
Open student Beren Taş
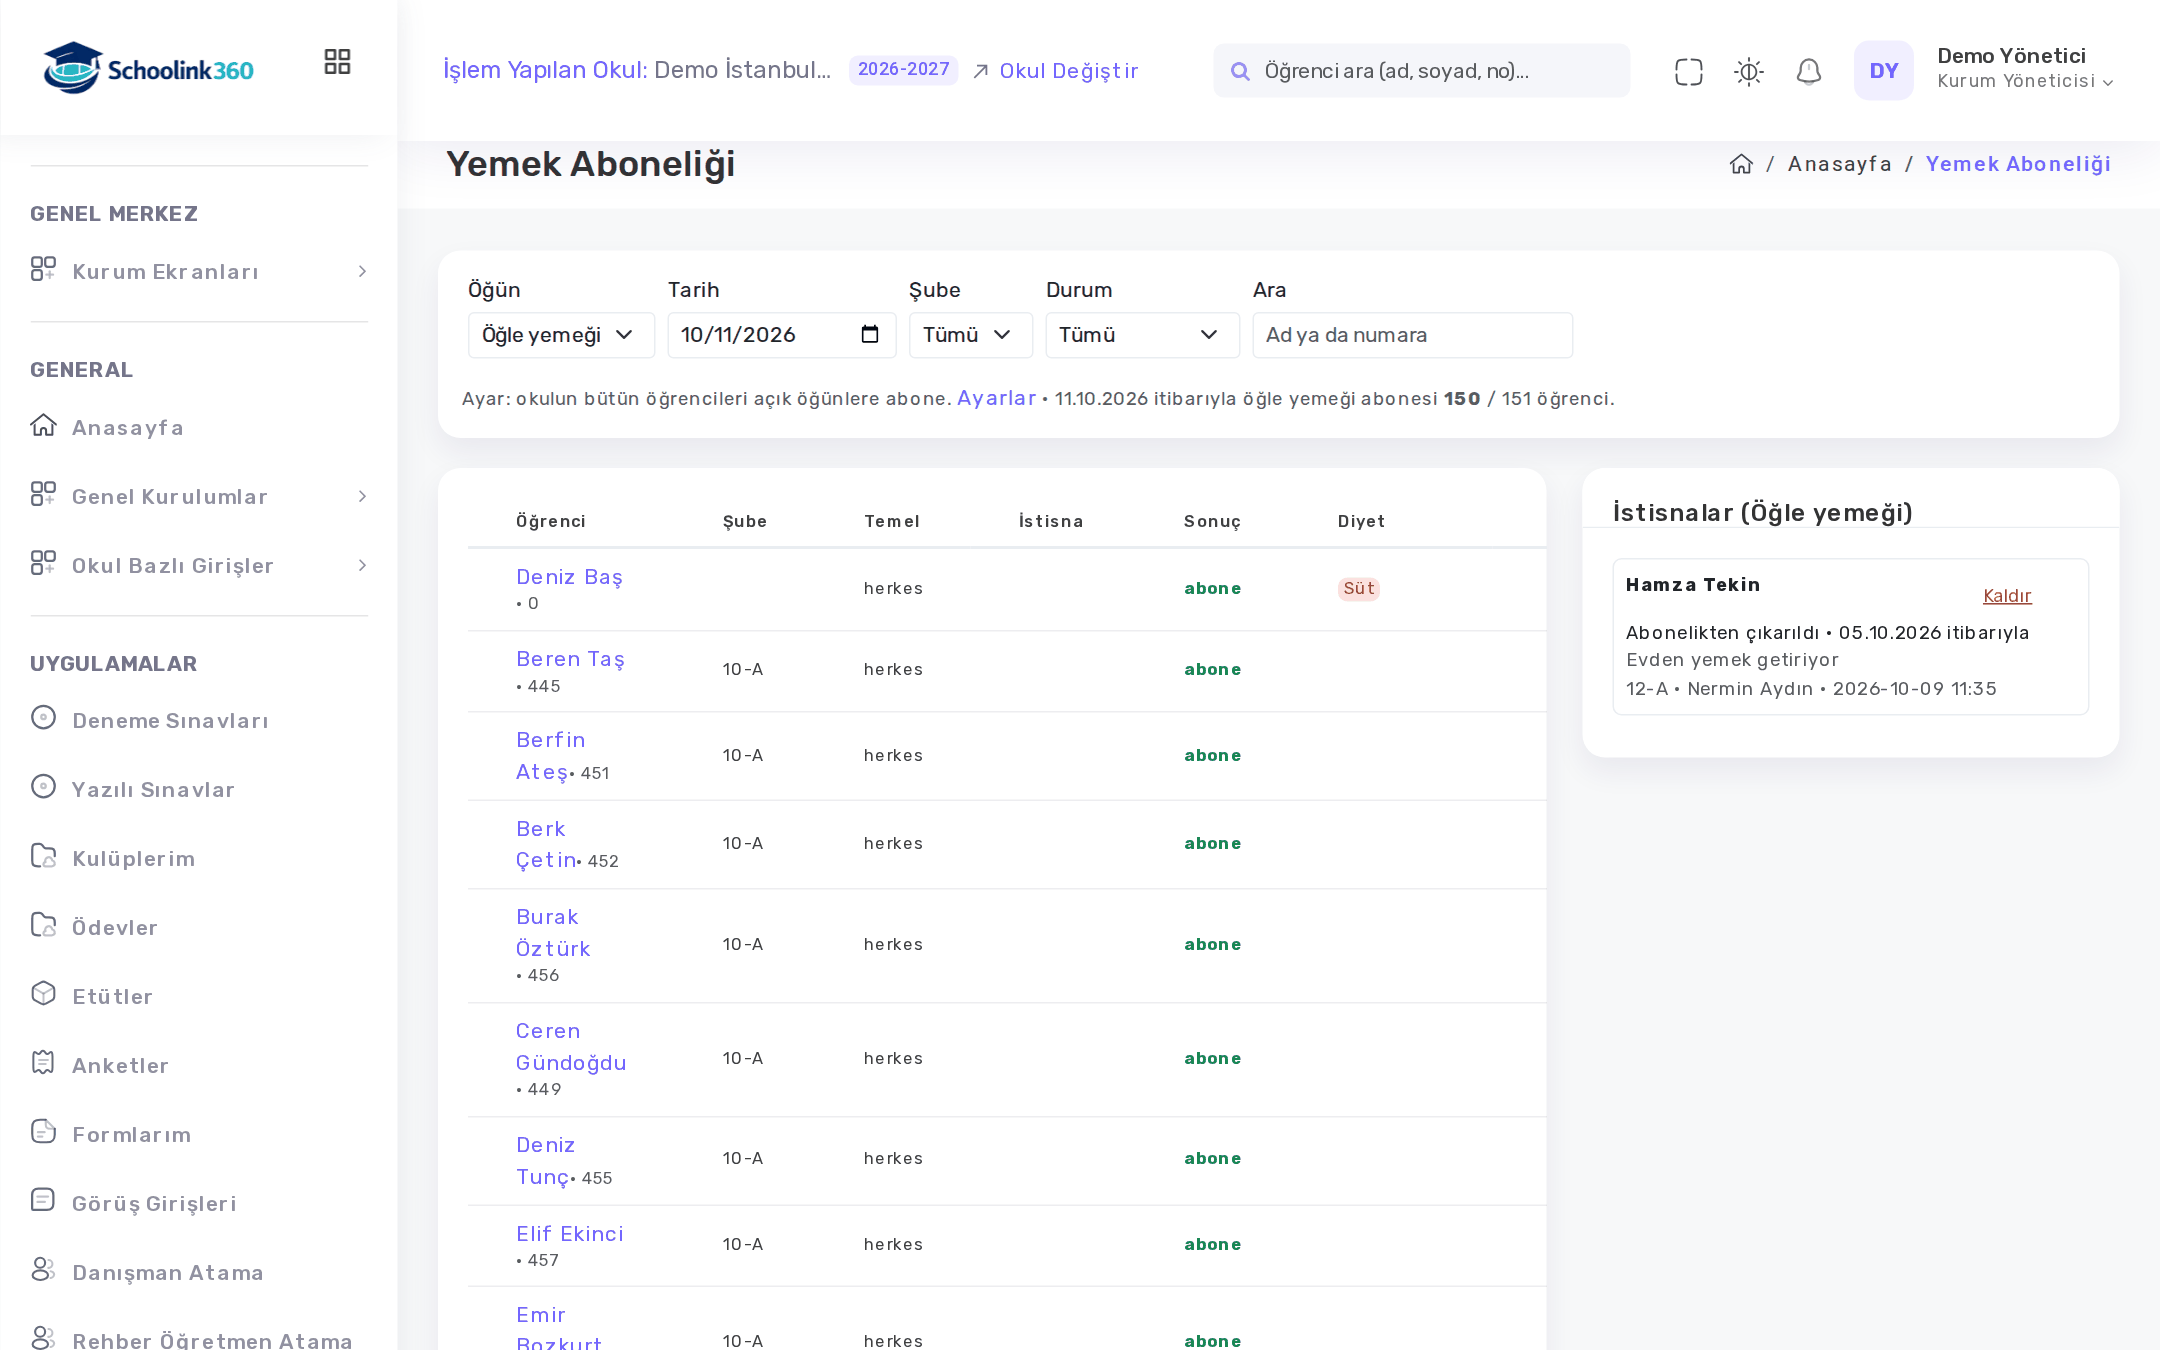(x=570, y=659)
